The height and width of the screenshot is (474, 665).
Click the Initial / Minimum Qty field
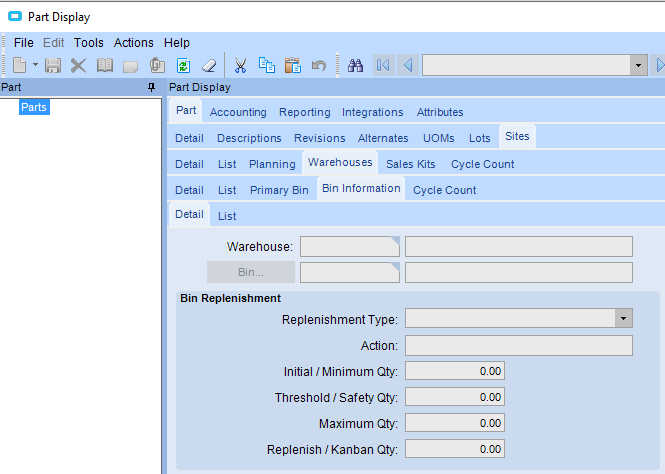coord(455,371)
